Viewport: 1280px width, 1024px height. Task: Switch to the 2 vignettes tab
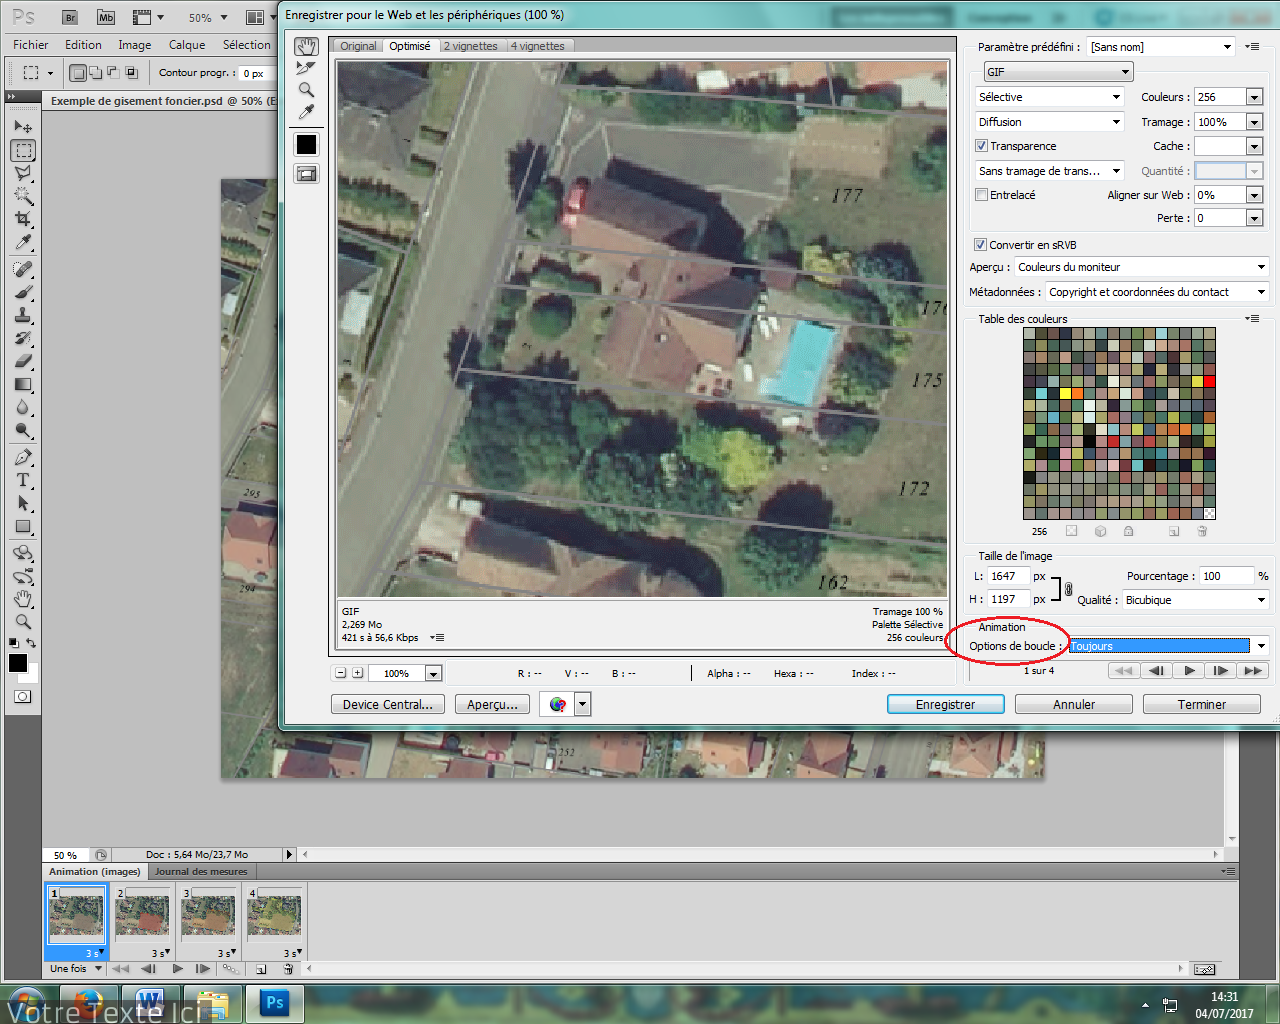470,46
